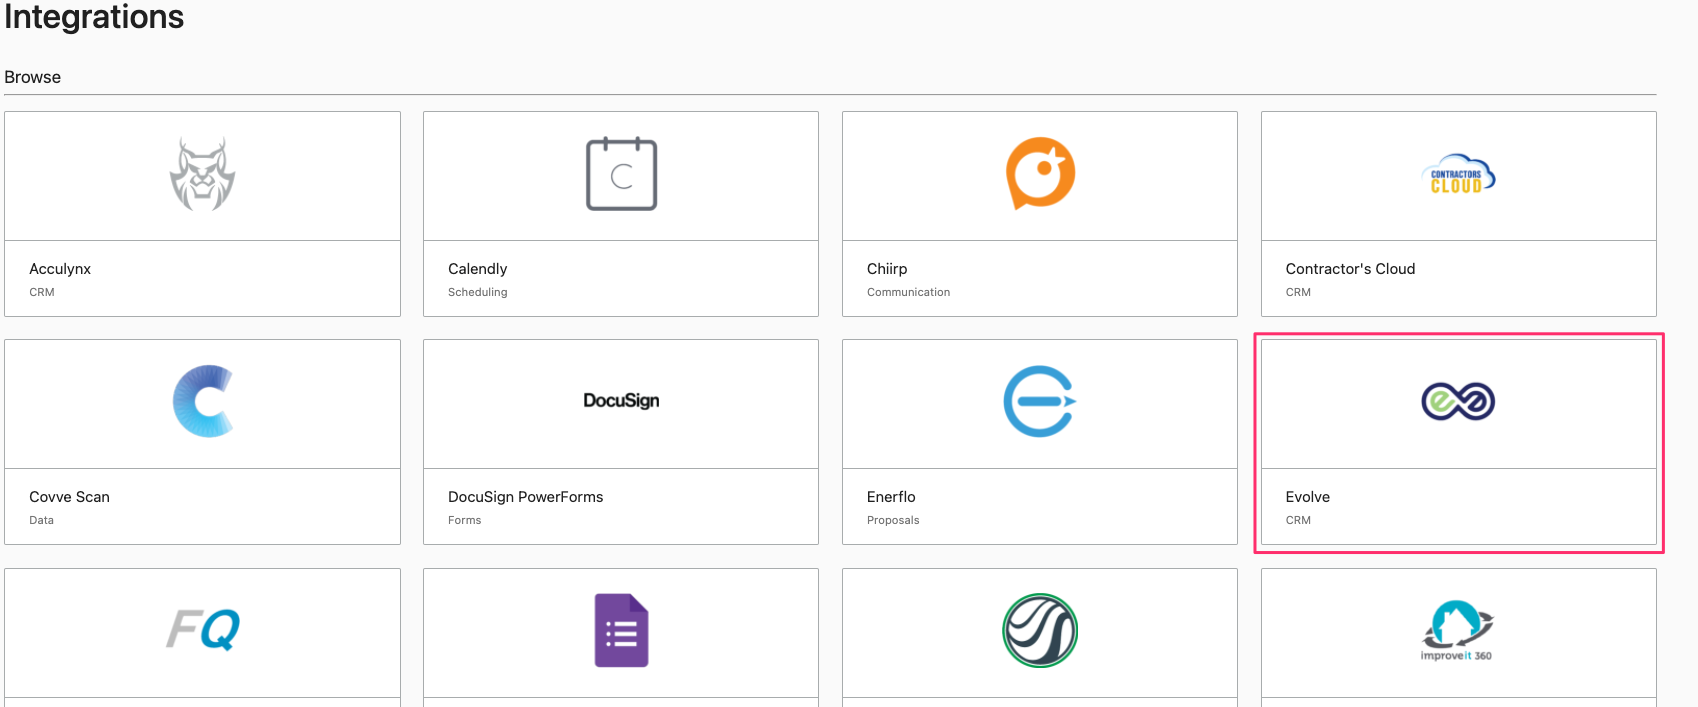The image size is (1698, 707).
Task: Click the Data label under Covve Scan
Action: (41, 520)
